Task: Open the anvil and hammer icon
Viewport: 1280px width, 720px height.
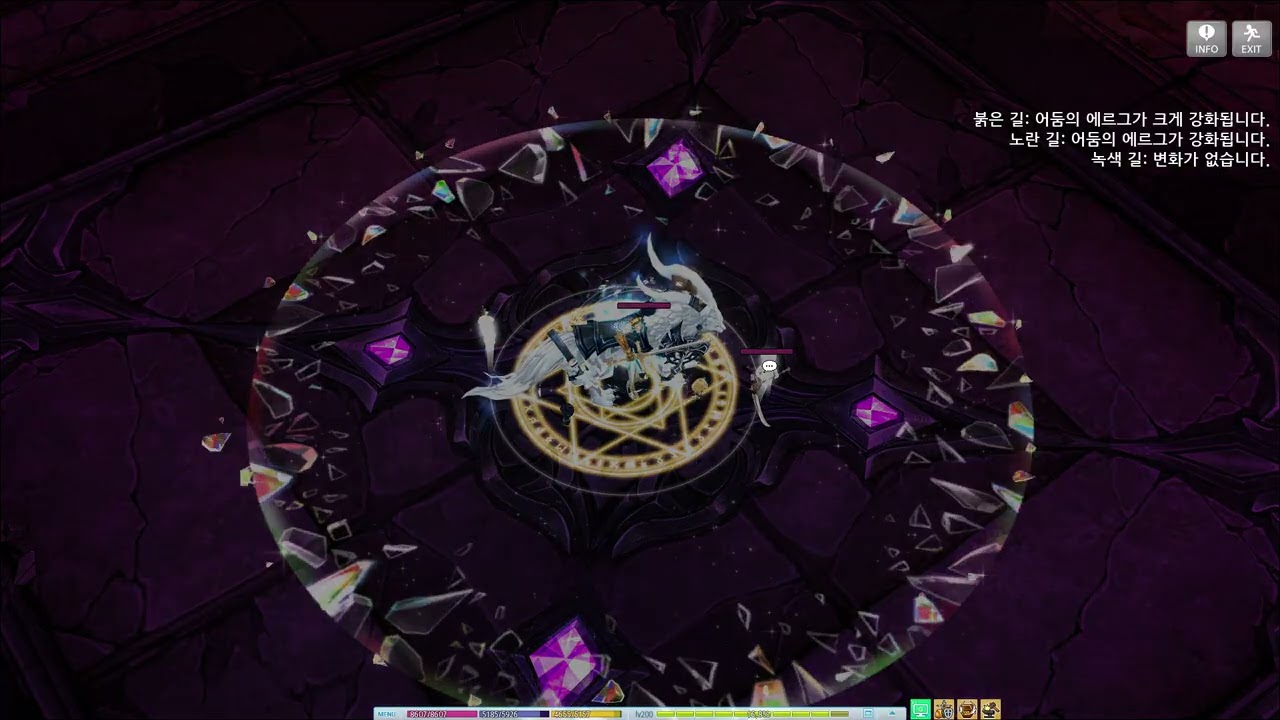Action: tap(990, 710)
